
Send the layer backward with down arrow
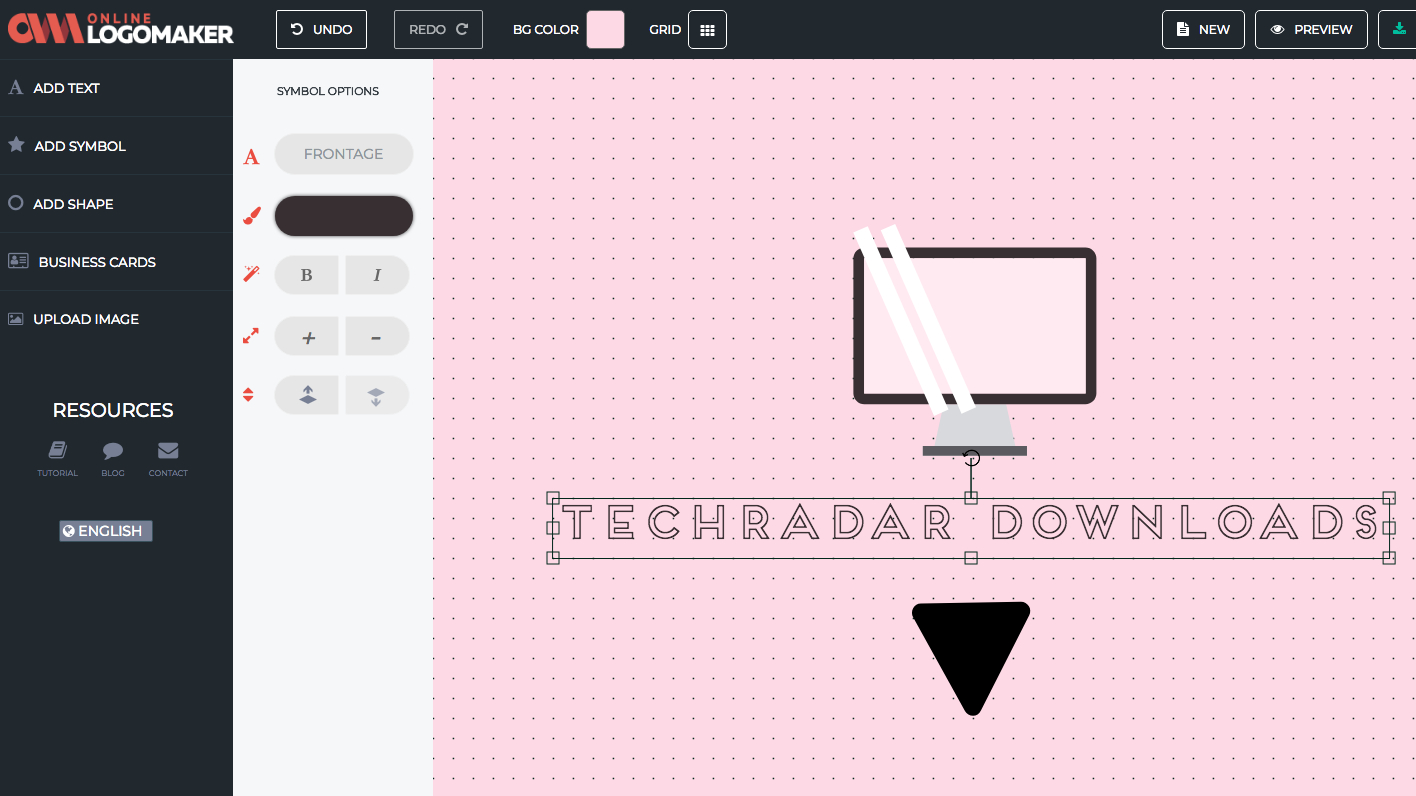[x=377, y=395]
